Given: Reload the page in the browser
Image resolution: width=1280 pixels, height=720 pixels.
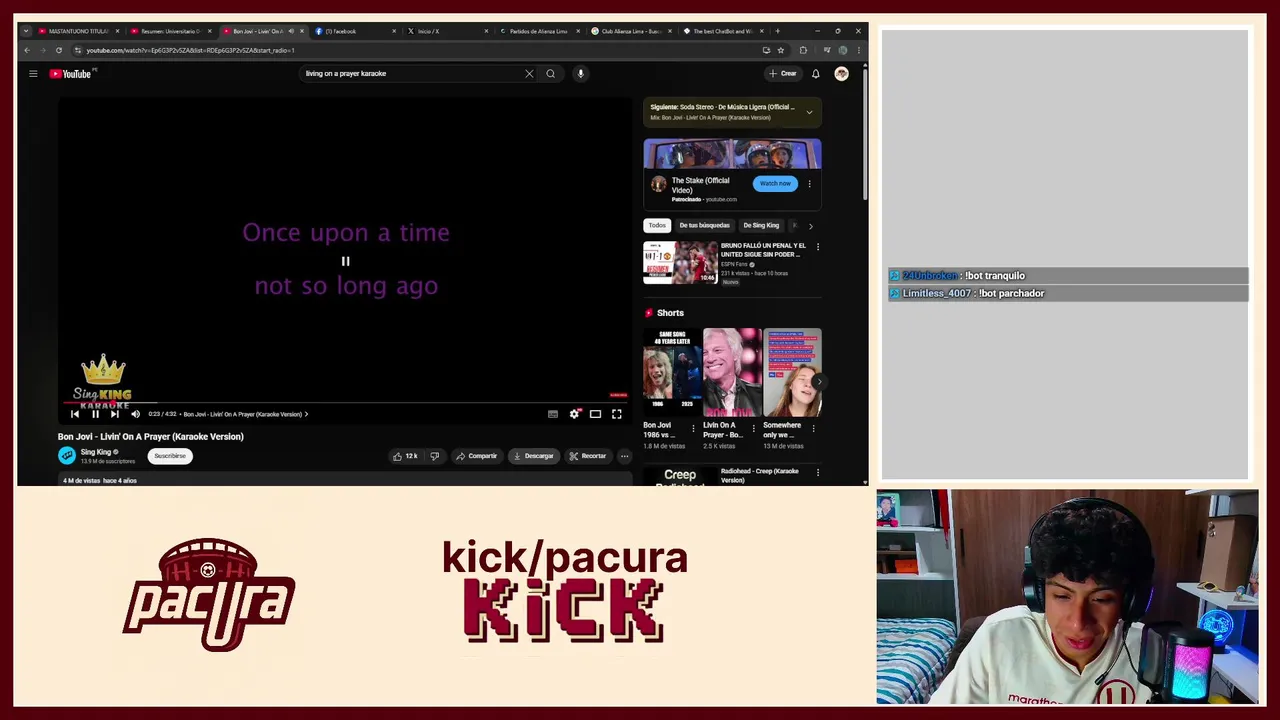Looking at the screenshot, I should point(59,50).
